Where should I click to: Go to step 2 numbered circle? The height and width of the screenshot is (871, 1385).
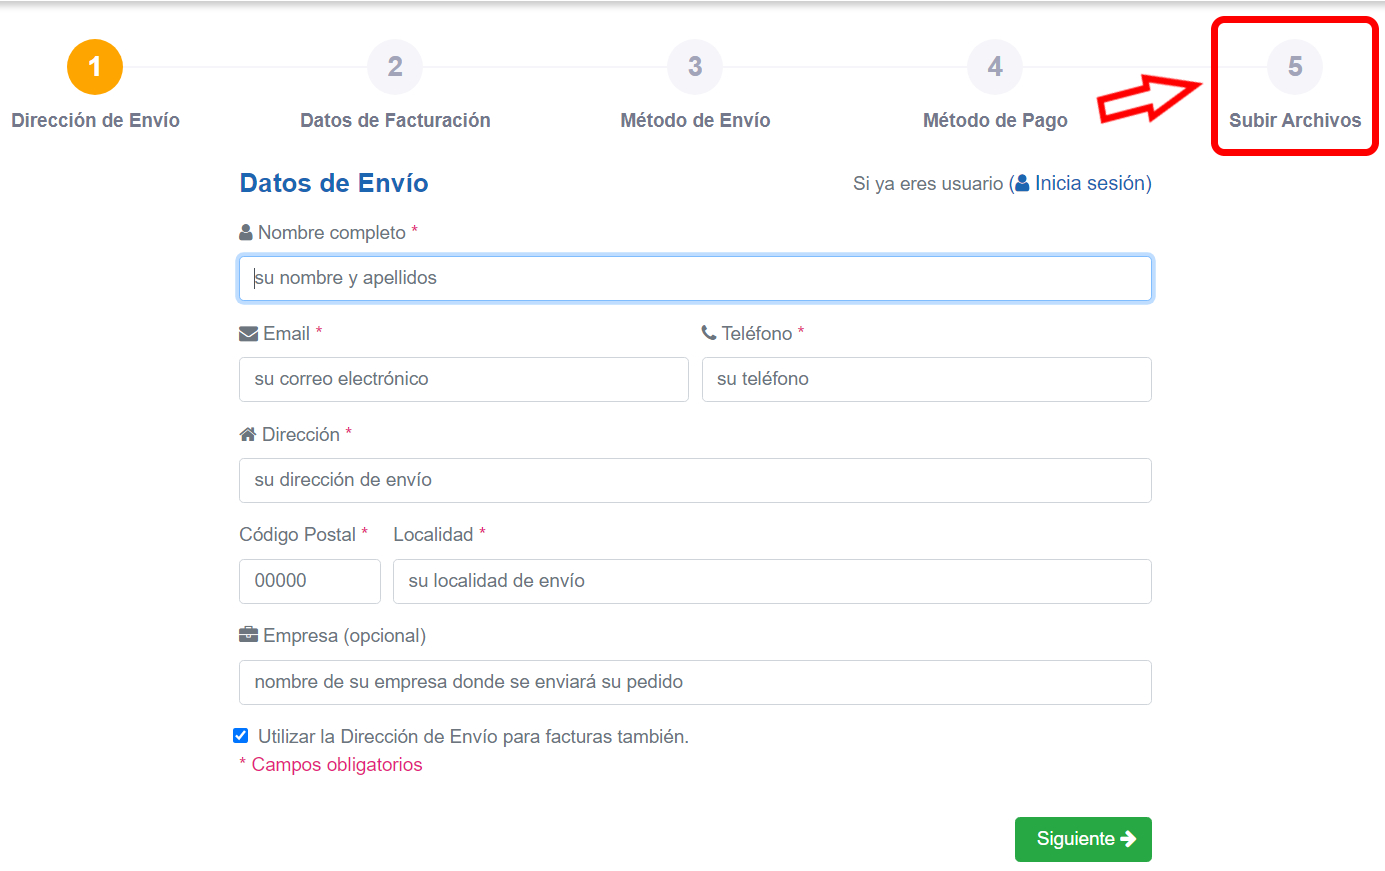coord(395,67)
